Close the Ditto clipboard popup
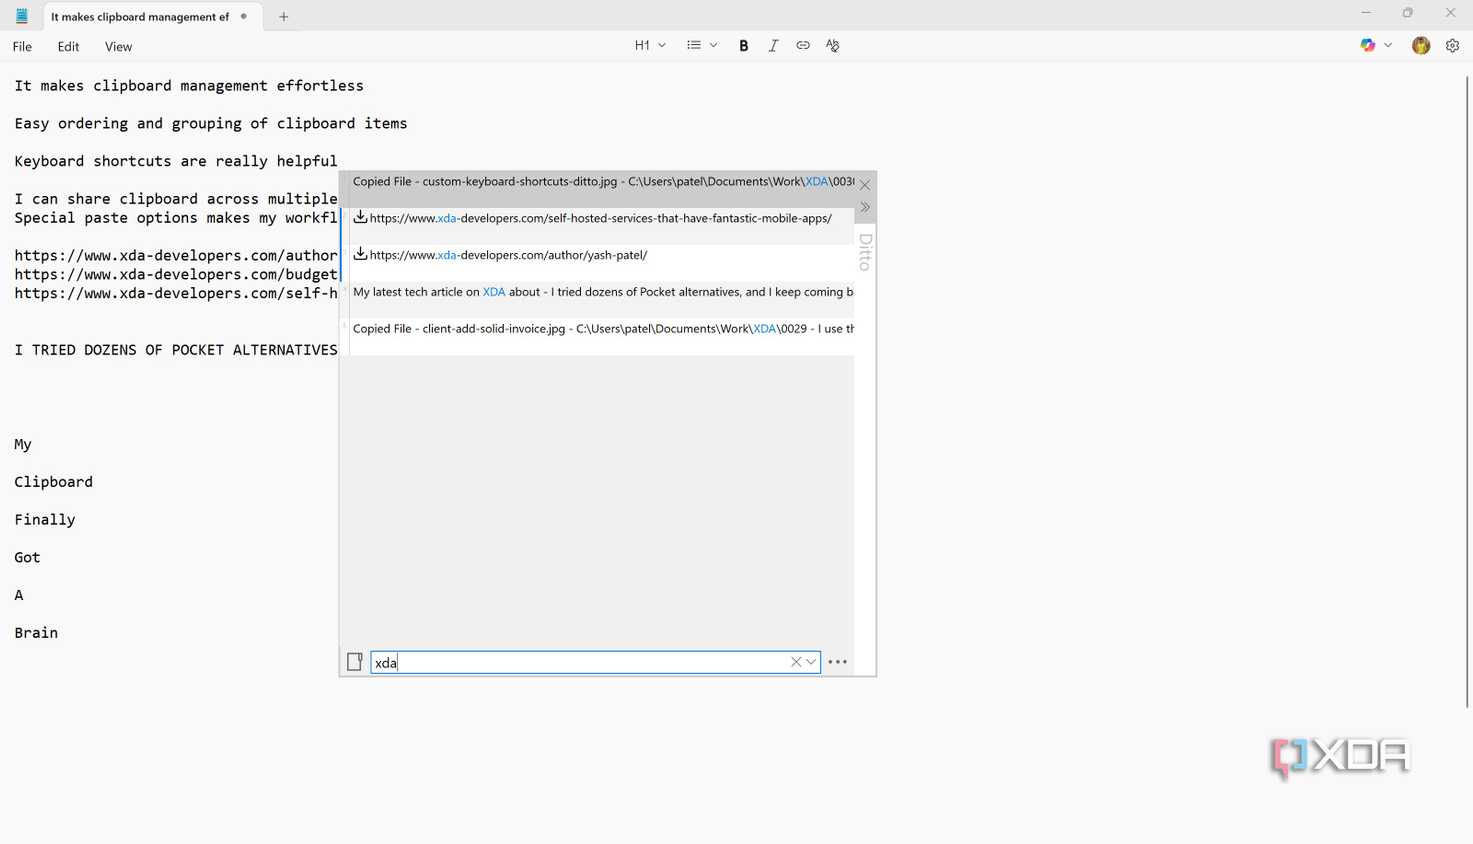The height and width of the screenshot is (844, 1473). (x=865, y=185)
